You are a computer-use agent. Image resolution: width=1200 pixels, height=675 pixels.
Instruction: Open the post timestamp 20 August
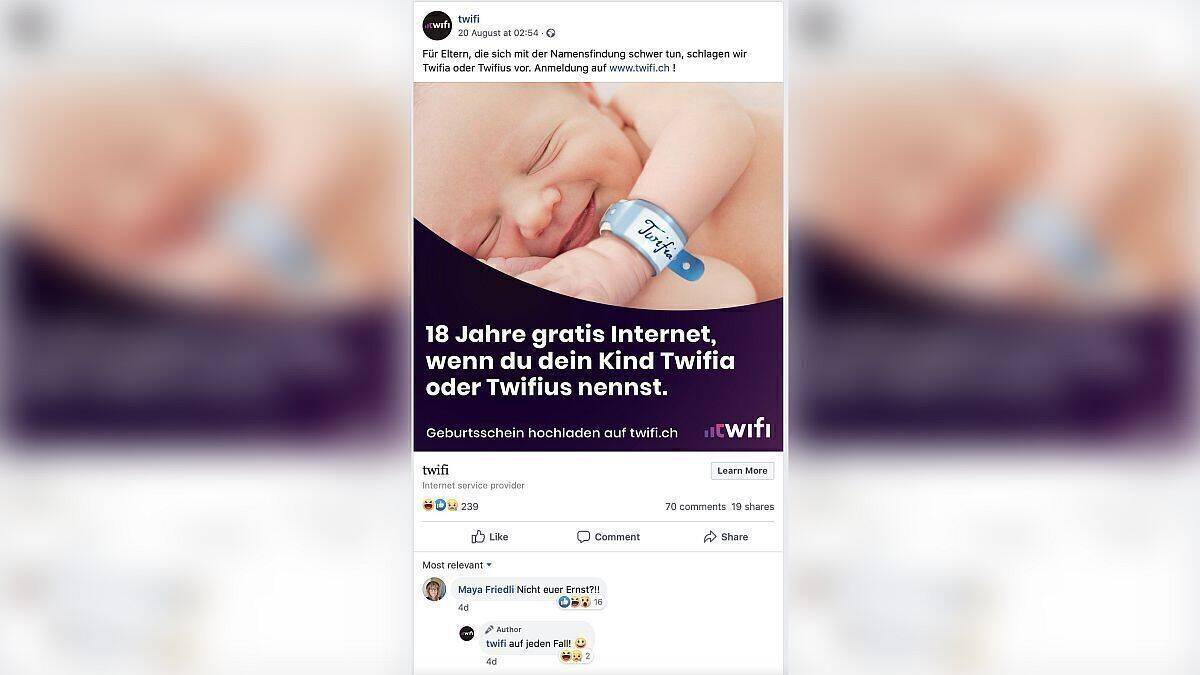pyautogui.click(x=498, y=33)
